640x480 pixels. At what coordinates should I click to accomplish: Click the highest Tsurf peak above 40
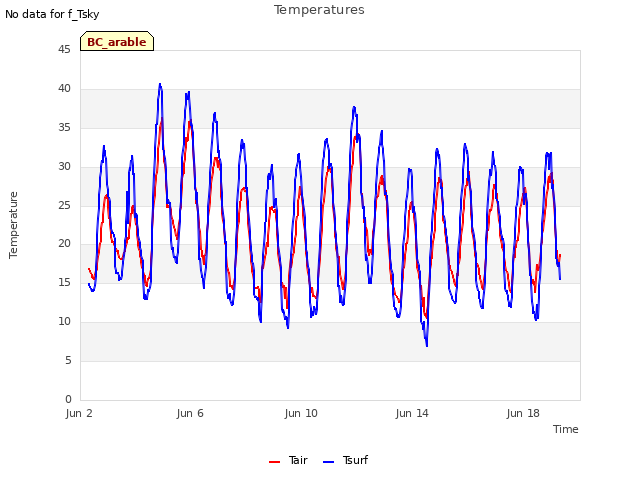160,84
